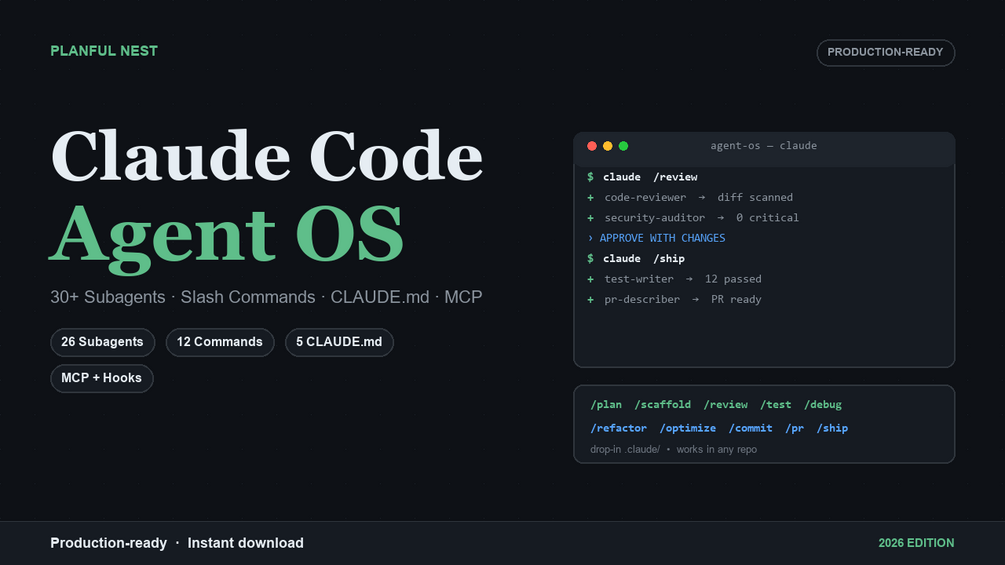Click security-auditor 0 critical line
The height and width of the screenshot is (565, 1005).
click(x=693, y=218)
